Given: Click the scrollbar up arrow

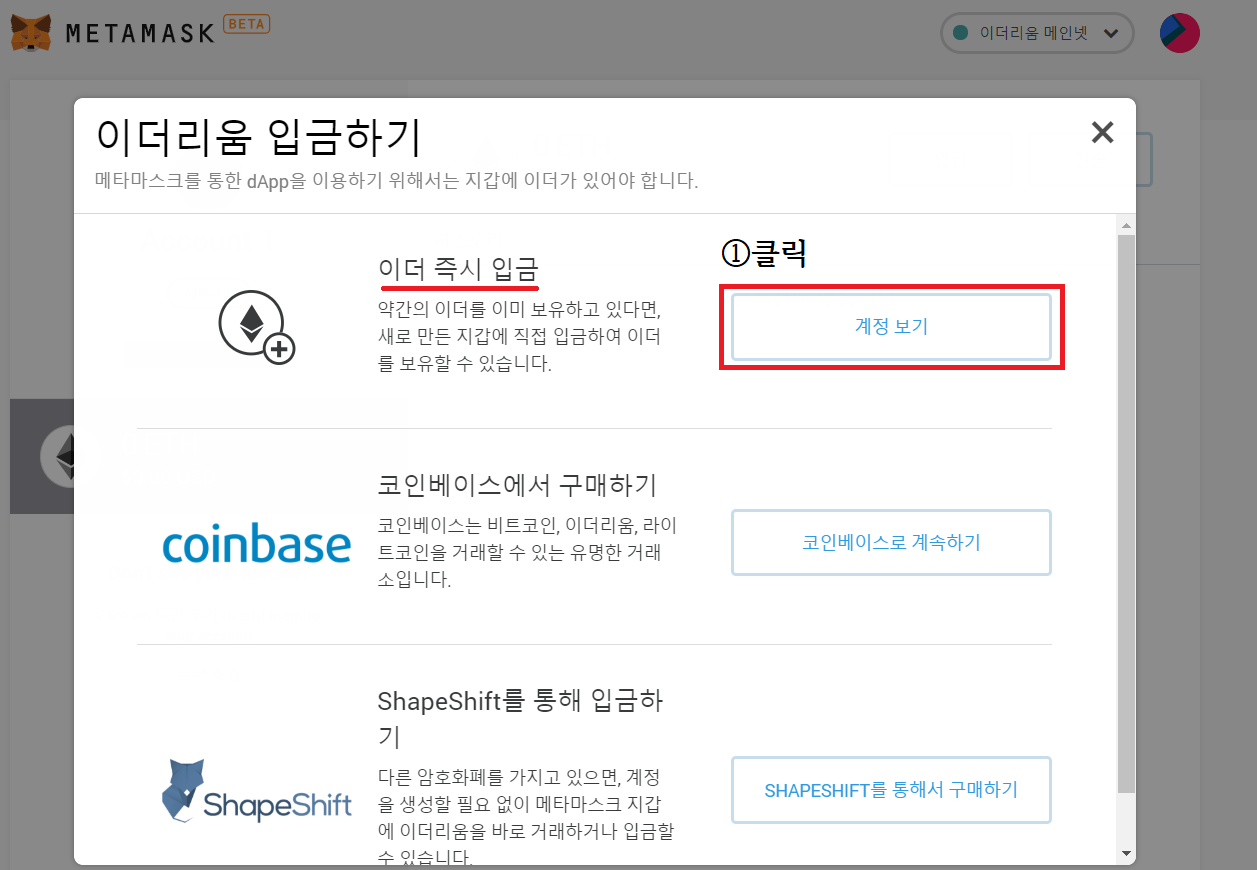Looking at the screenshot, I should 1127,224.
